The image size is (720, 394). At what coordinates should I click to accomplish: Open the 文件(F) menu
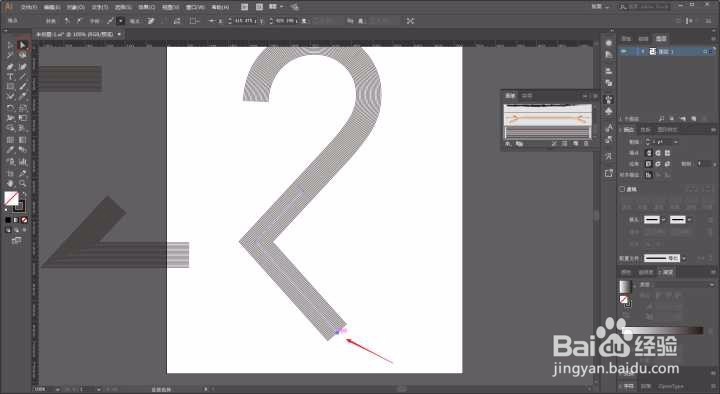29,7
